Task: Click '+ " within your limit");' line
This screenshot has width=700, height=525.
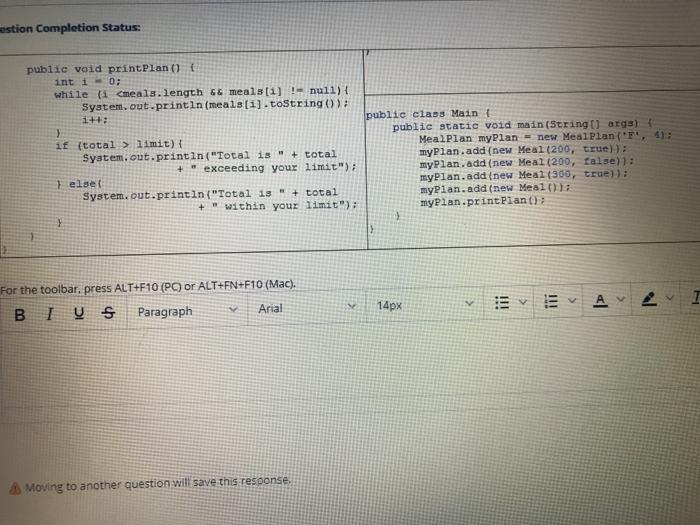Action: click(x=278, y=206)
